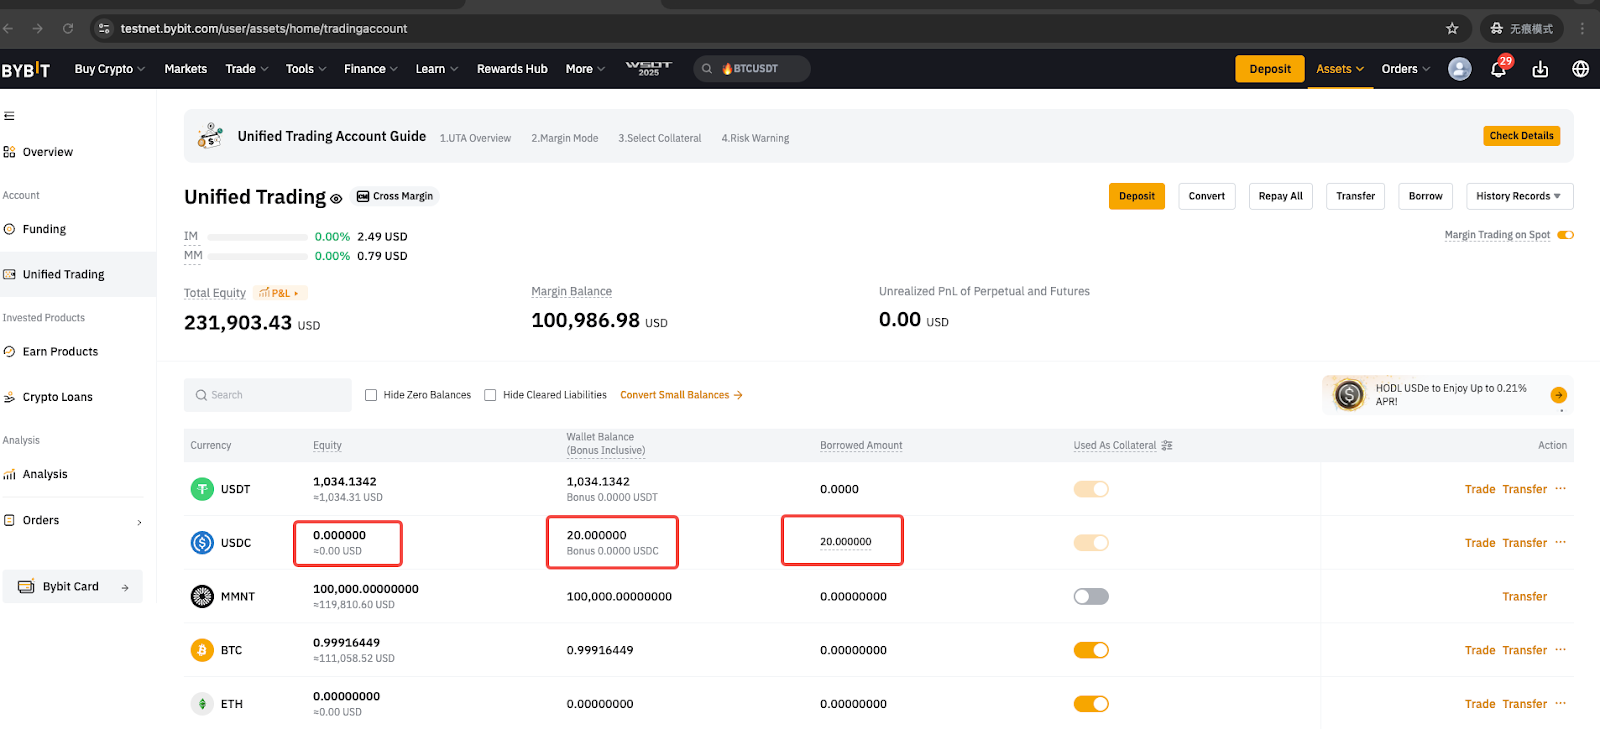Open the language globe icon
Image resolution: width=1600 pixels, height=729 pixels.
tap(1580, 69)
